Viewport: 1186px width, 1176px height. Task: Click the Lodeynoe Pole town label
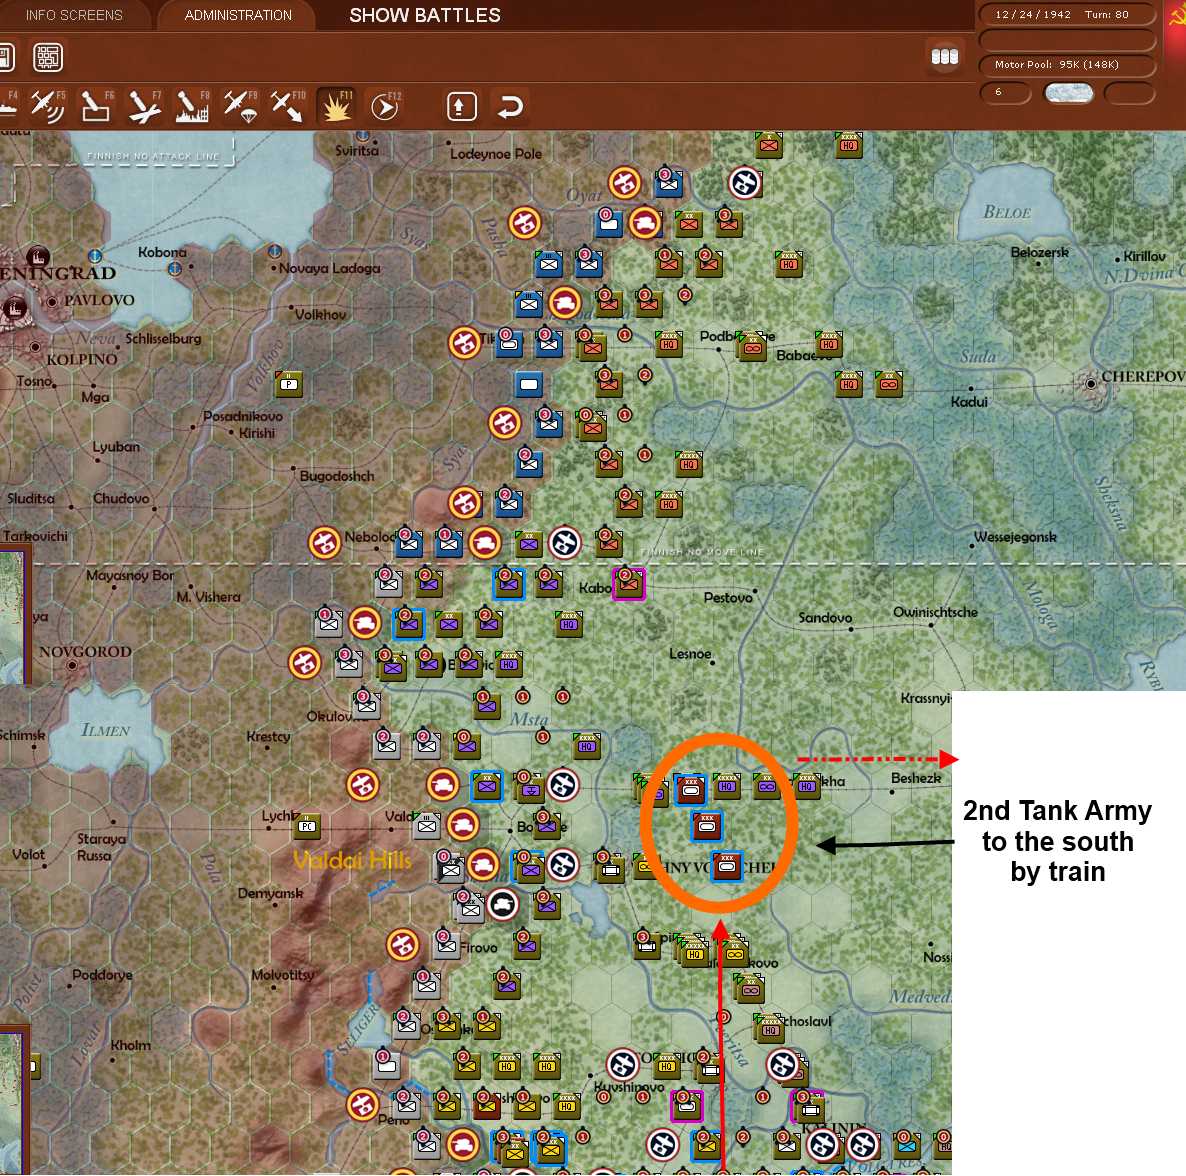click(495, 154)
